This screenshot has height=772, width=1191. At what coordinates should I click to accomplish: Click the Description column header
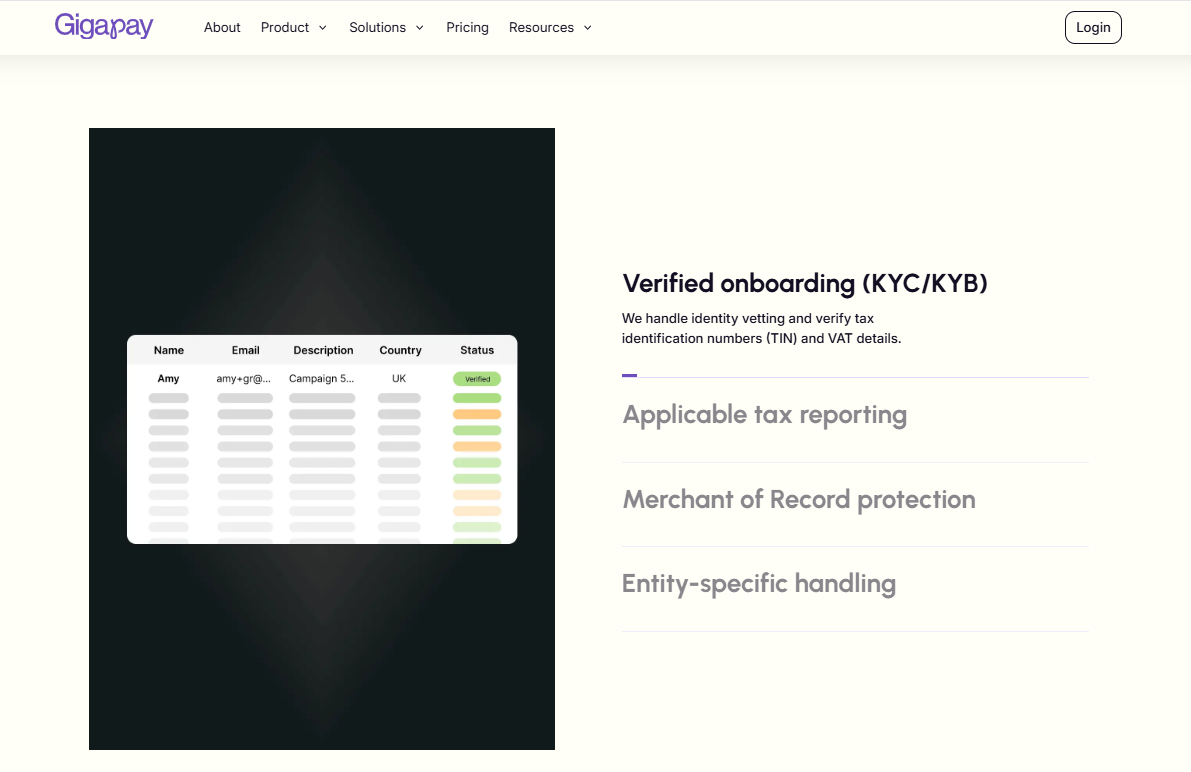[x=324, y=350]
